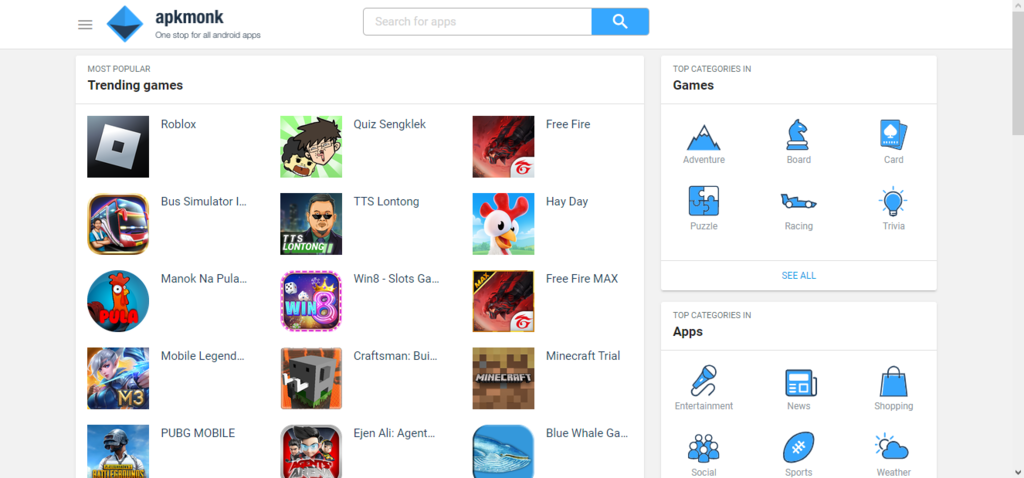Open the Craftsman game icon
This screenshot has height=478, width=1024.
point(311,378)
